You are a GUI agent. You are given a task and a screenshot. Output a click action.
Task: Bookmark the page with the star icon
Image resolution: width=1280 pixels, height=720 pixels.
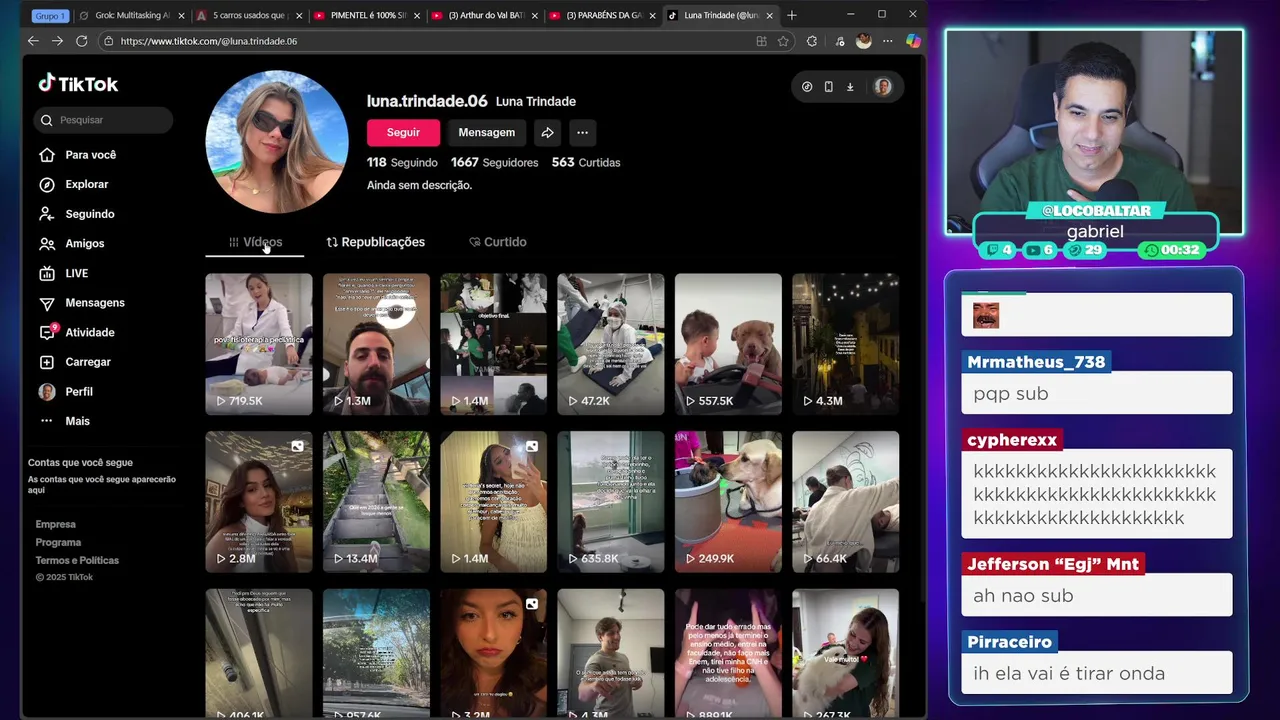[x=783, y=41]
